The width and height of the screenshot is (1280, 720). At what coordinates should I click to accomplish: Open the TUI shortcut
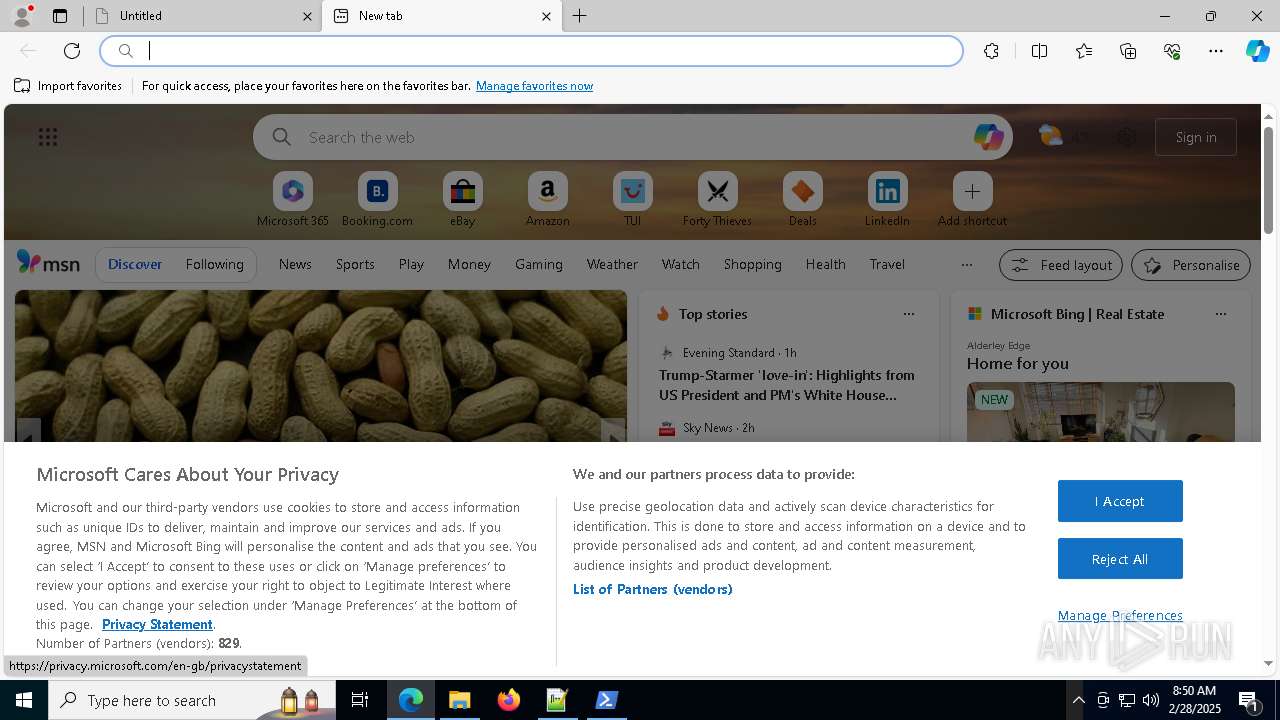[632, 199]
